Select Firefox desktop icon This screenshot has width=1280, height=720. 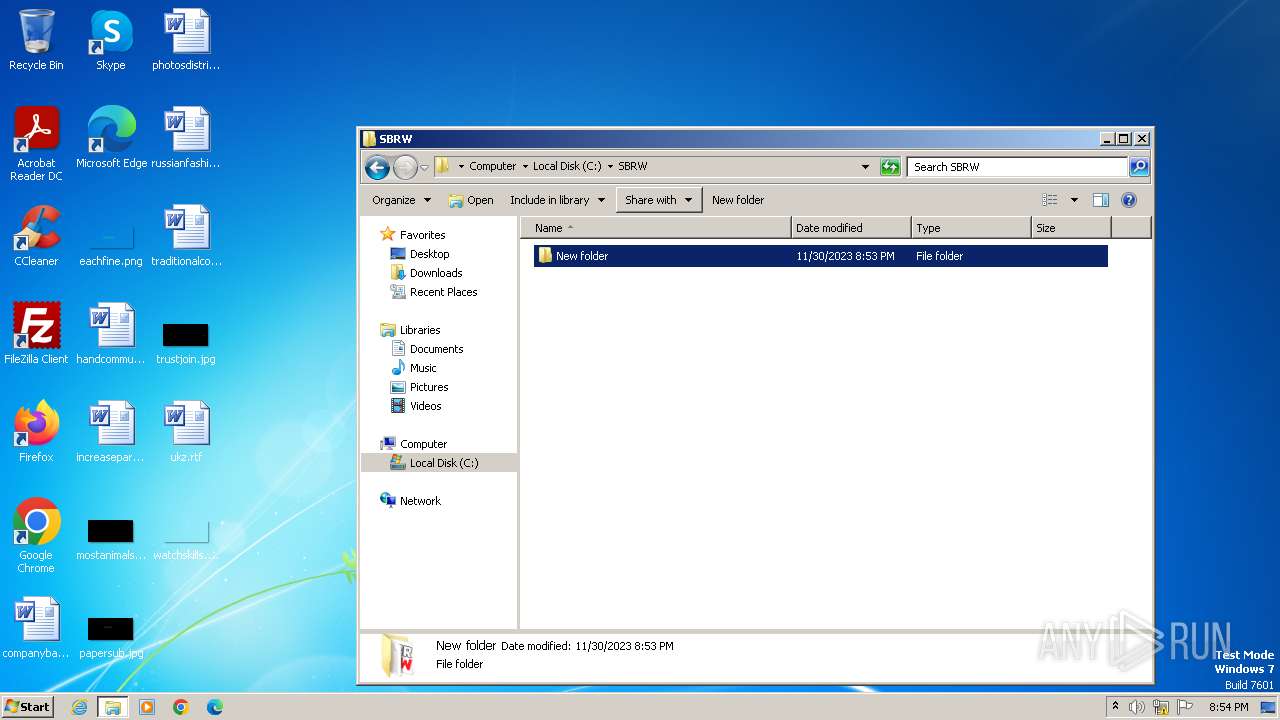point(36,432)
